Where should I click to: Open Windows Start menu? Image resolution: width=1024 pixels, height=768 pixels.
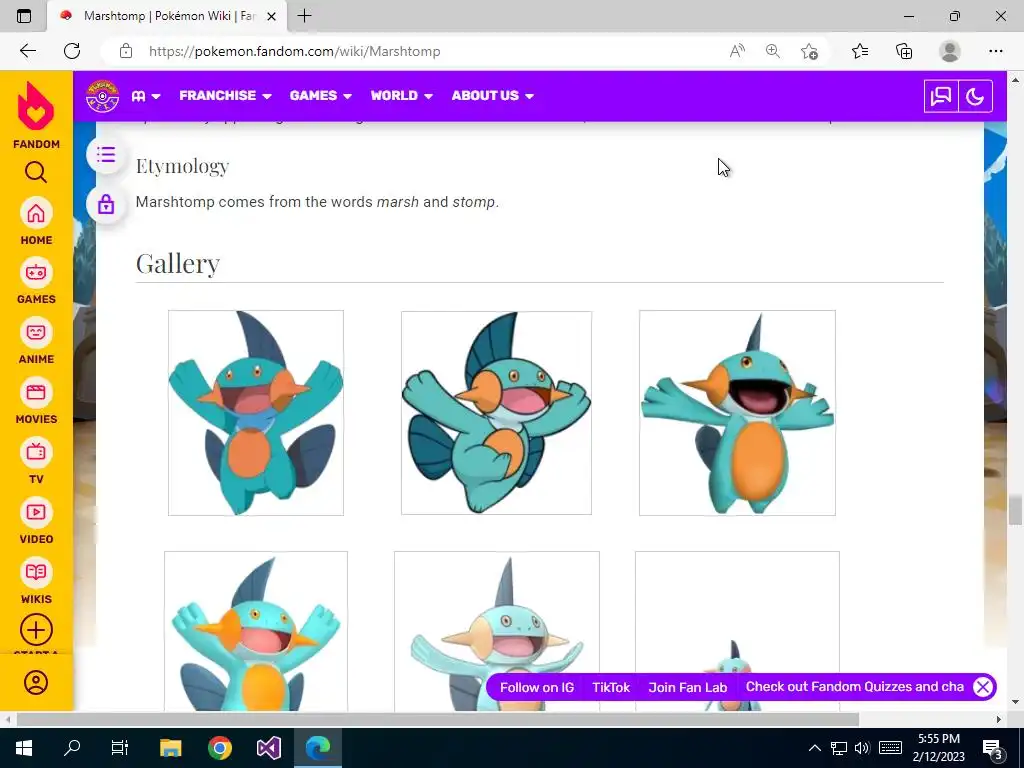[24, 748]
